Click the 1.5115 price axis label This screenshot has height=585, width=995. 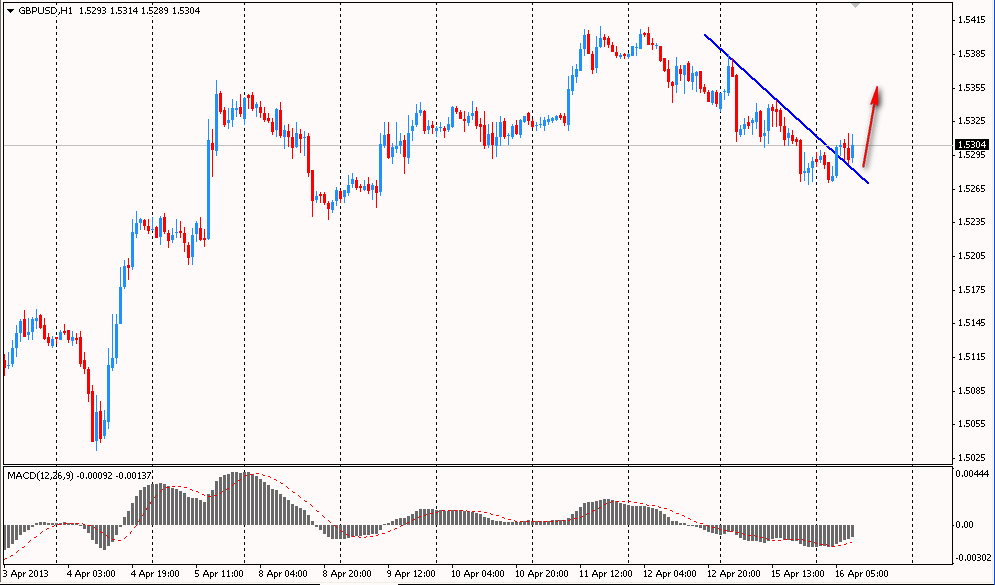pyautogui.click(x=973, y=357)
